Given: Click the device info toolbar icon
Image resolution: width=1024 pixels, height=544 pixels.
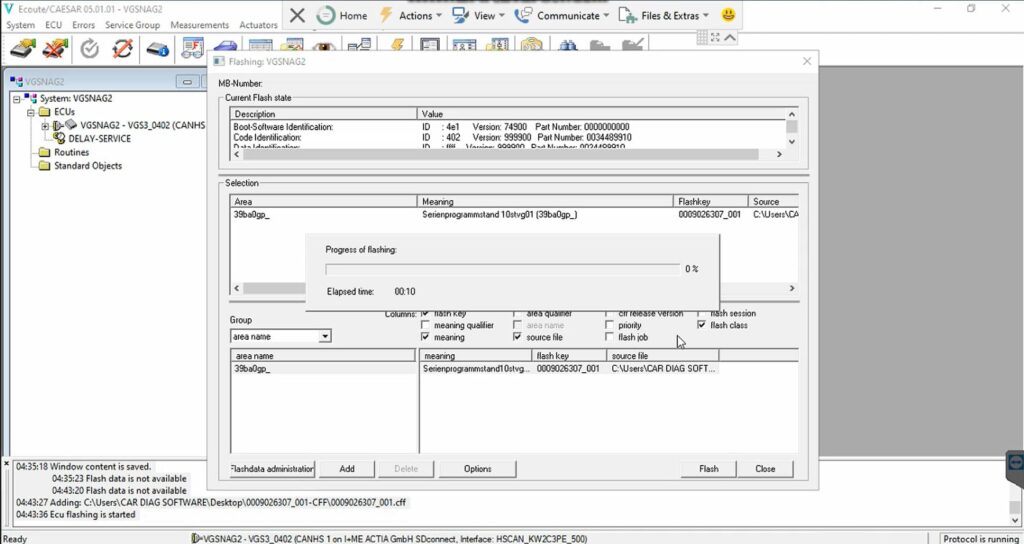Looking at the screenshot, I should (x=157, y=48).
